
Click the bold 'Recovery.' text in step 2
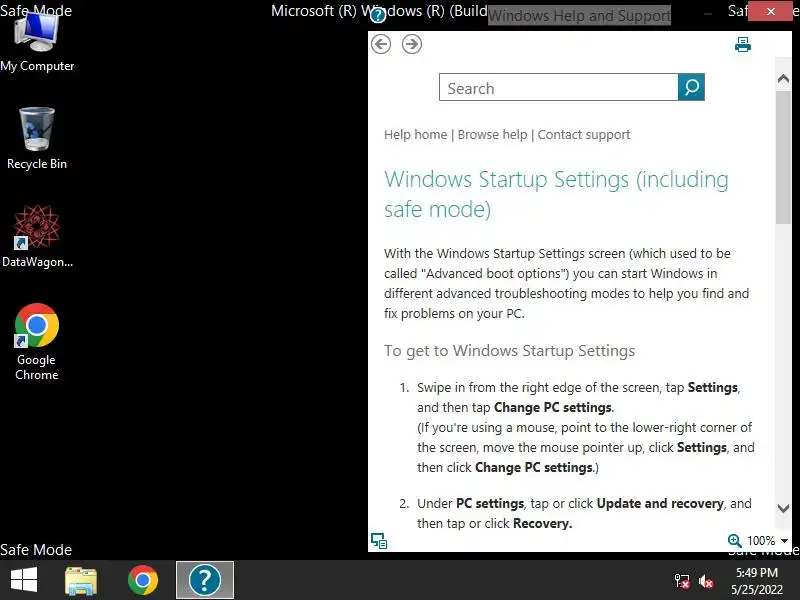(542, 523)
